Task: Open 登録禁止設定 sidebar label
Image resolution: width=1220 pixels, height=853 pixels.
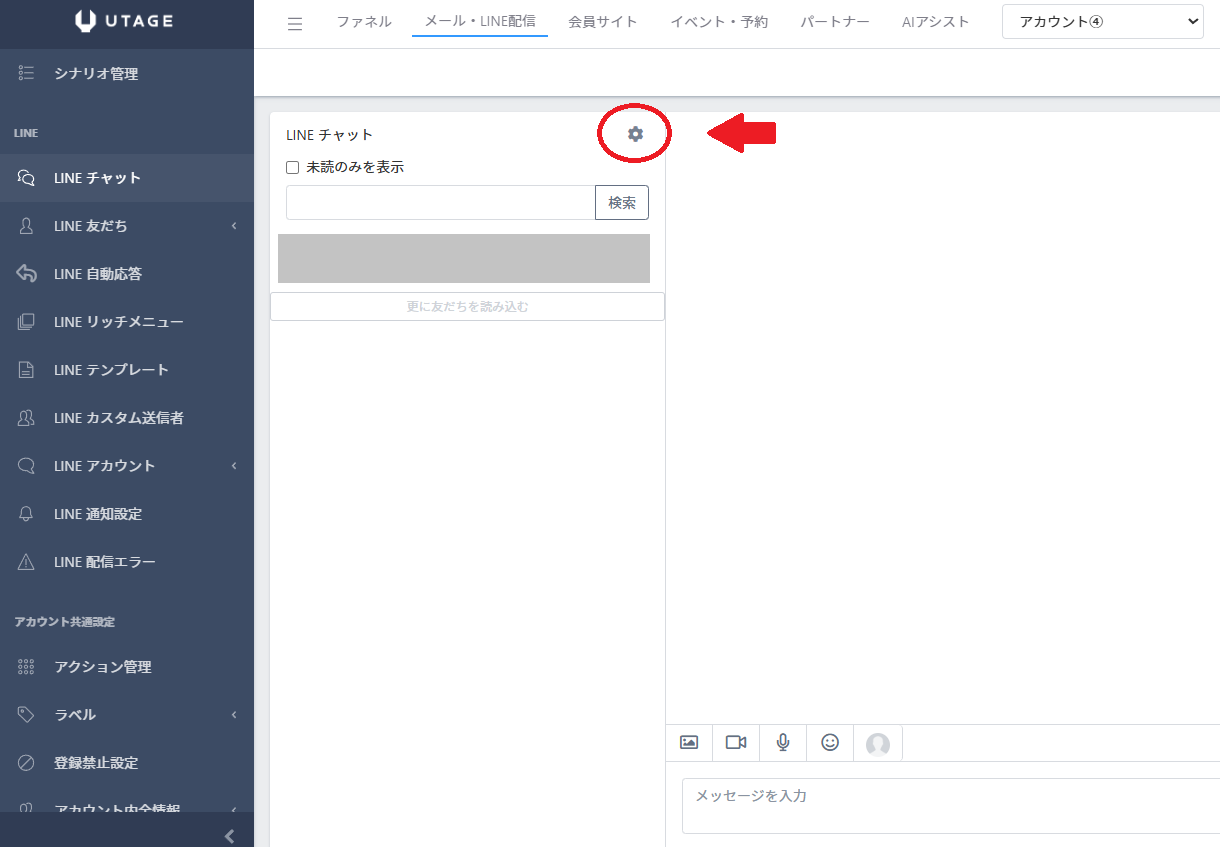Action: (96, 763)
